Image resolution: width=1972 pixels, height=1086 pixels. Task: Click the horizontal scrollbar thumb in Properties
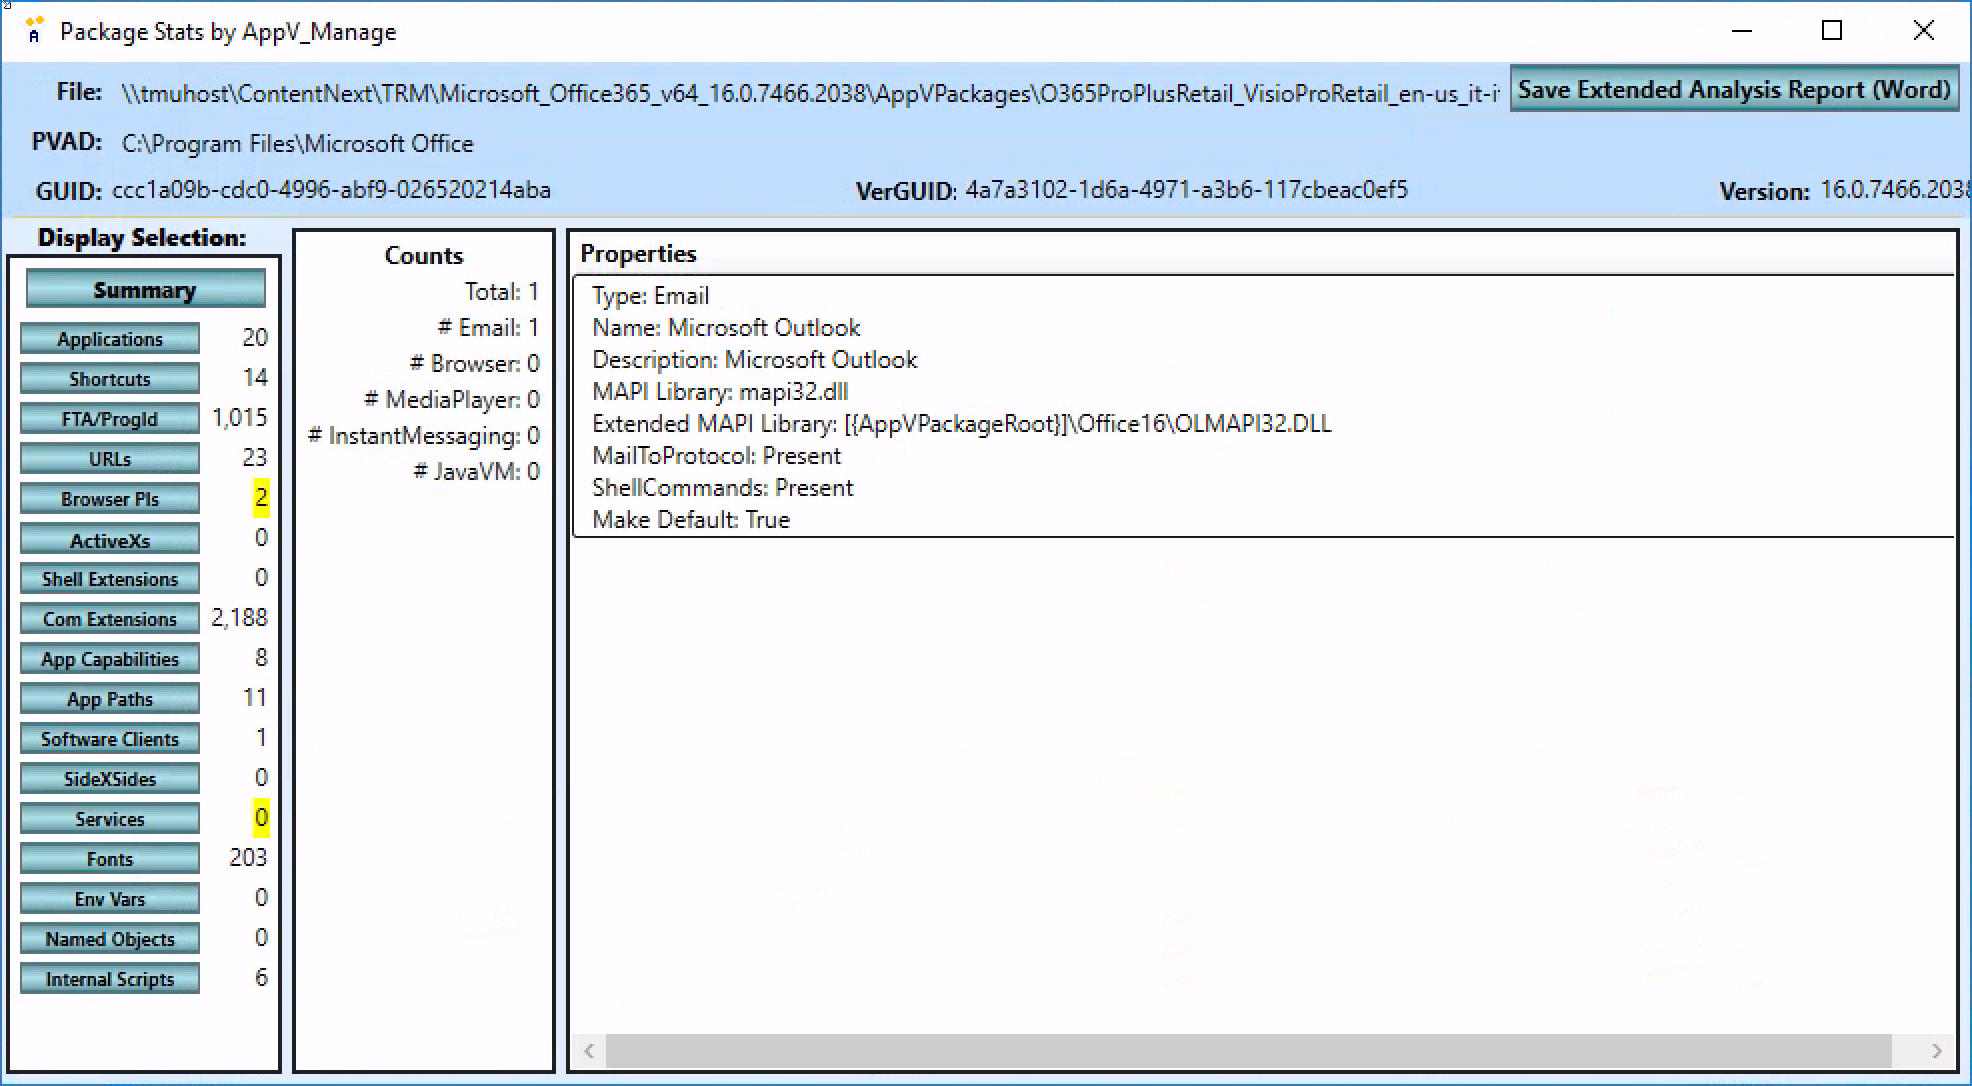pos(1248,1051)
